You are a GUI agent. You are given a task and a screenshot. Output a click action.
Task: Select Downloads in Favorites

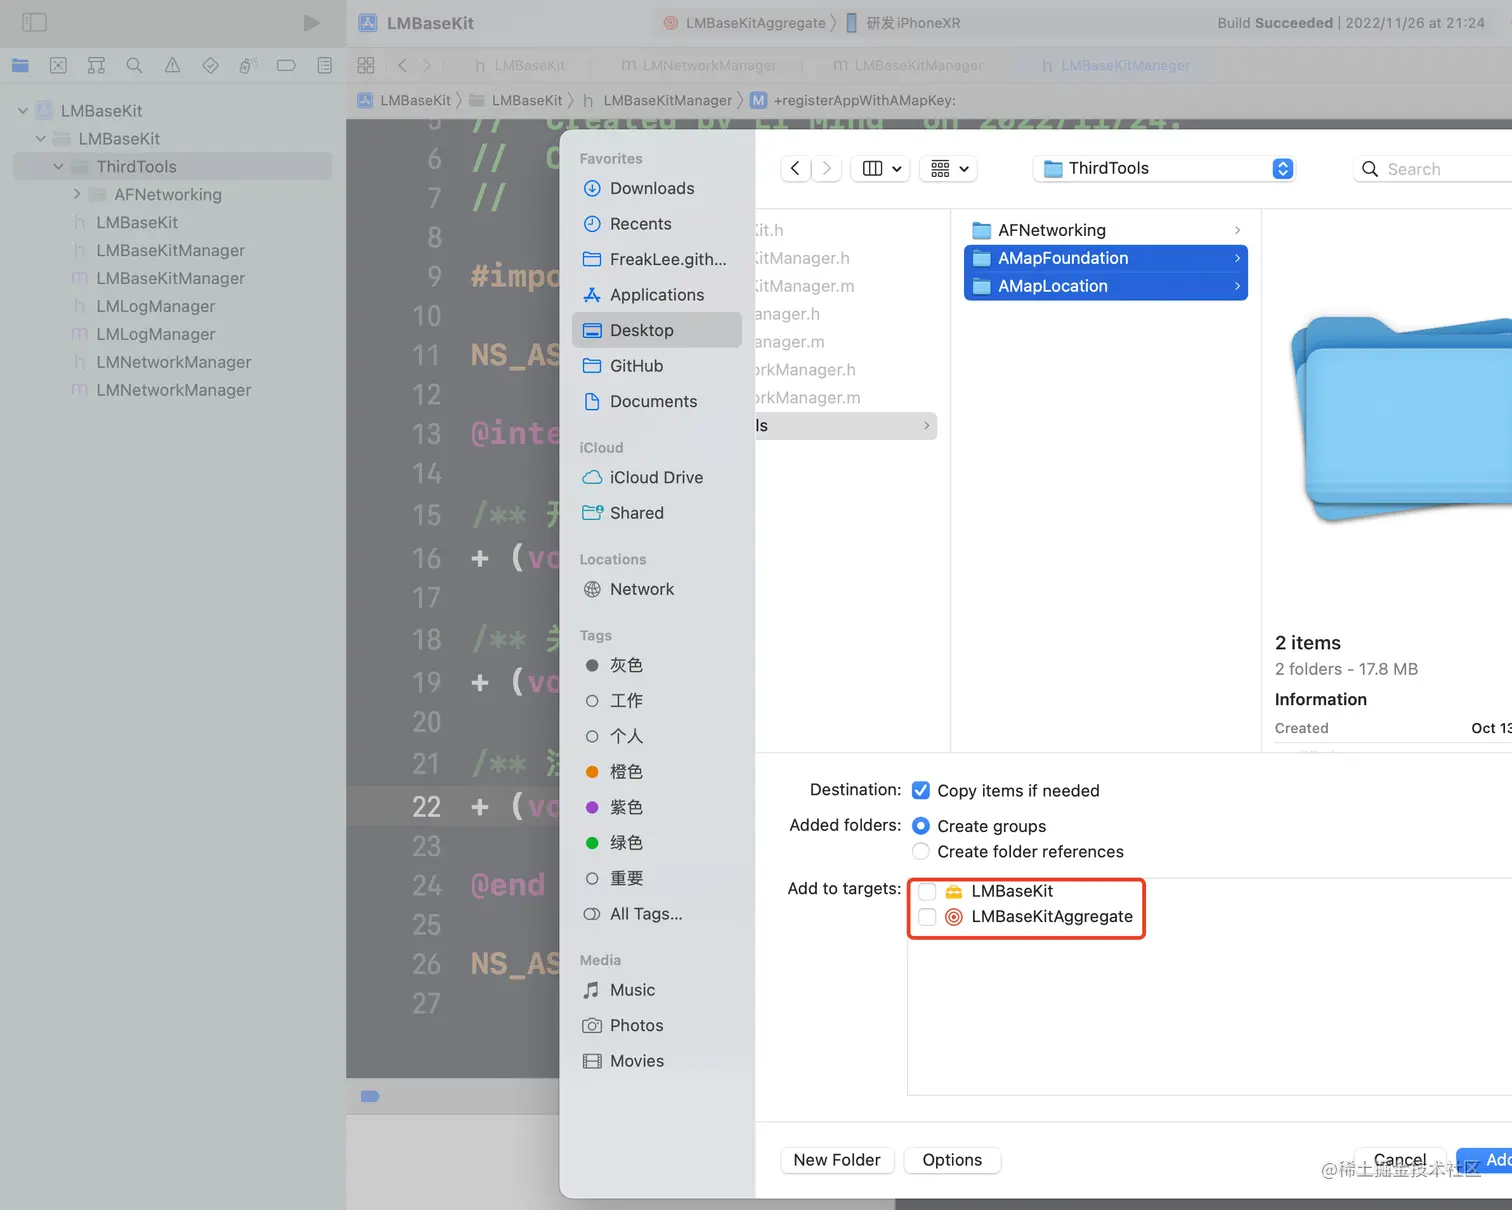coord(655,188)
